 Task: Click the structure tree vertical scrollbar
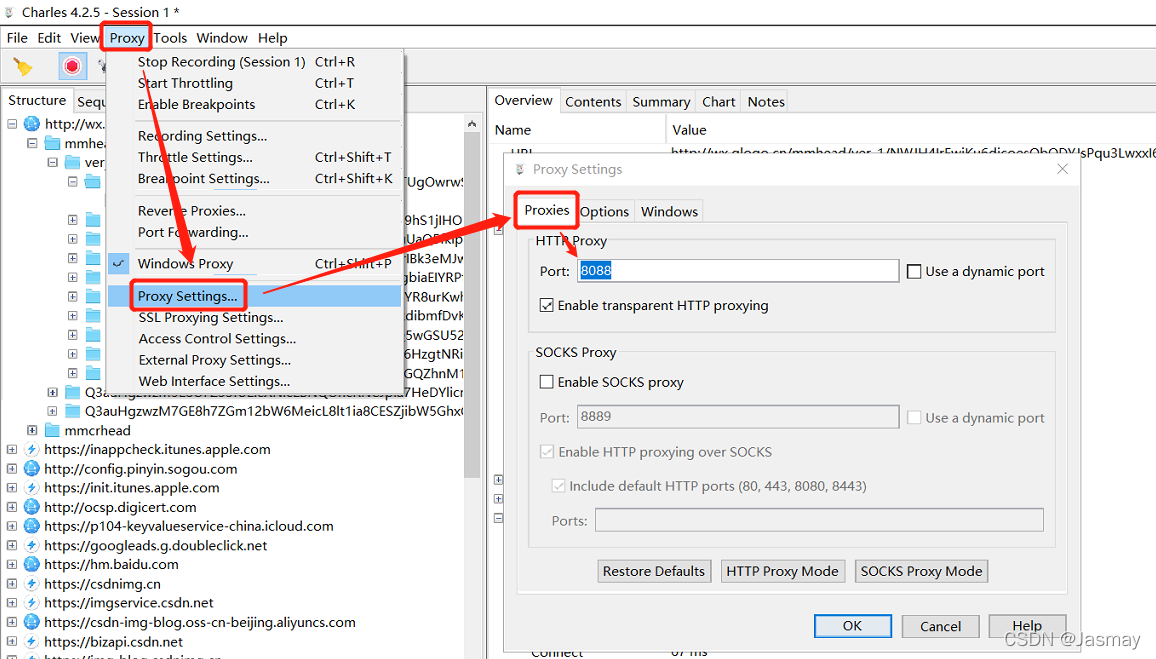(472, 304)
